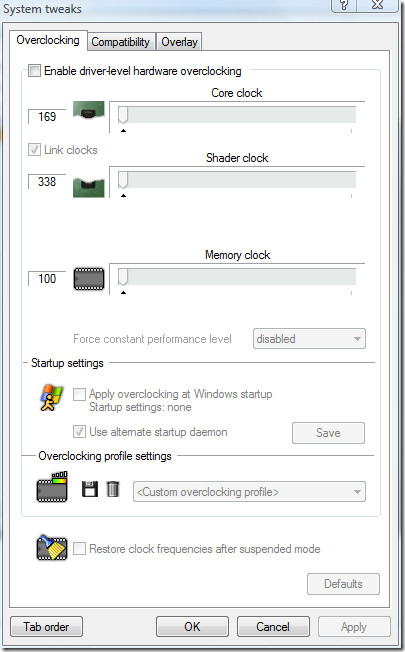This screenshot has width=405, height=652.
Task: Open Force constant performance level dropdown
Action: pos(309,338)
